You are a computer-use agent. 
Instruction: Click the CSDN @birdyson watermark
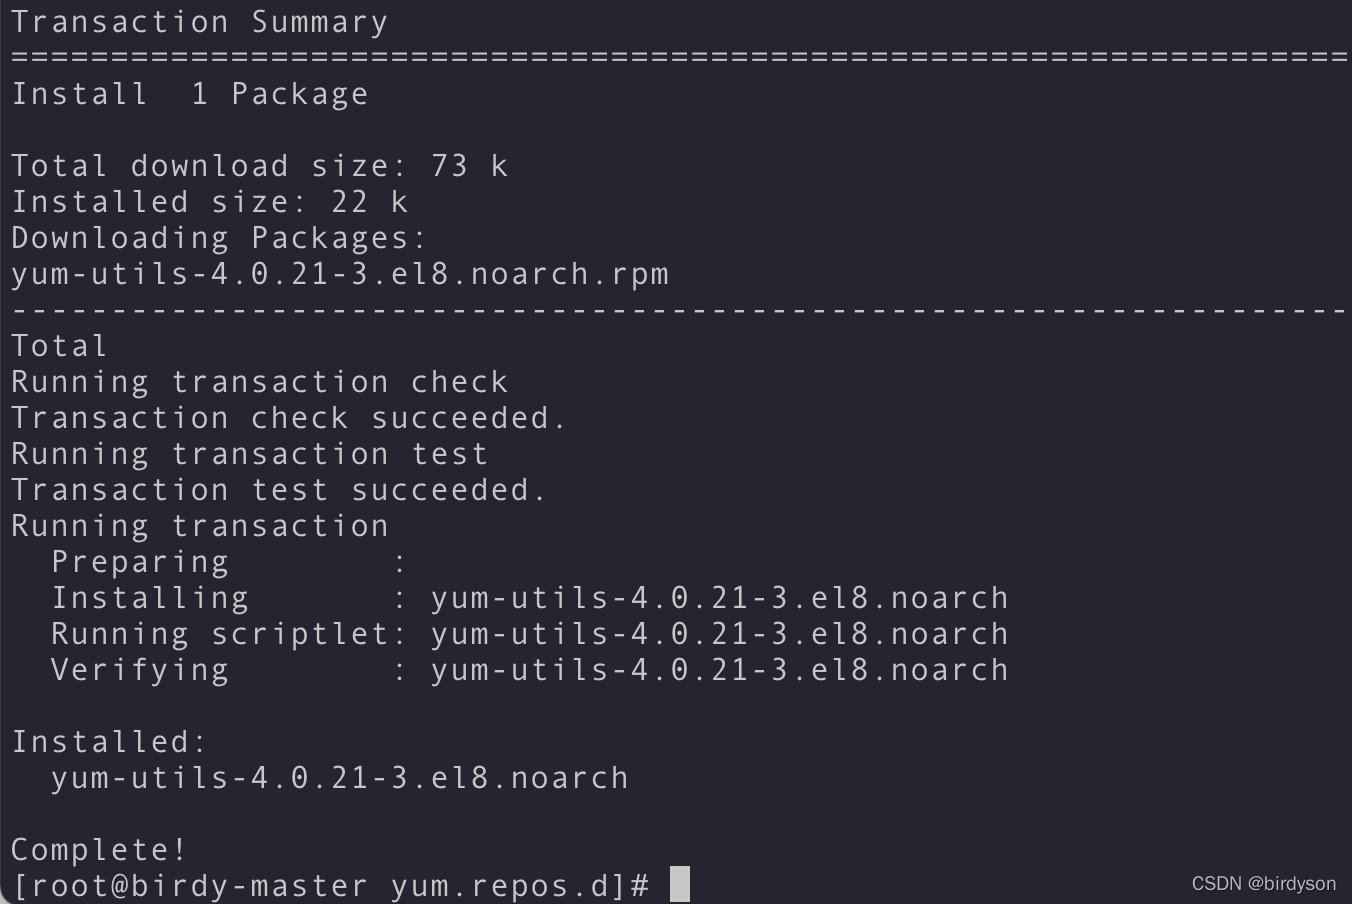pos(1263,883)
